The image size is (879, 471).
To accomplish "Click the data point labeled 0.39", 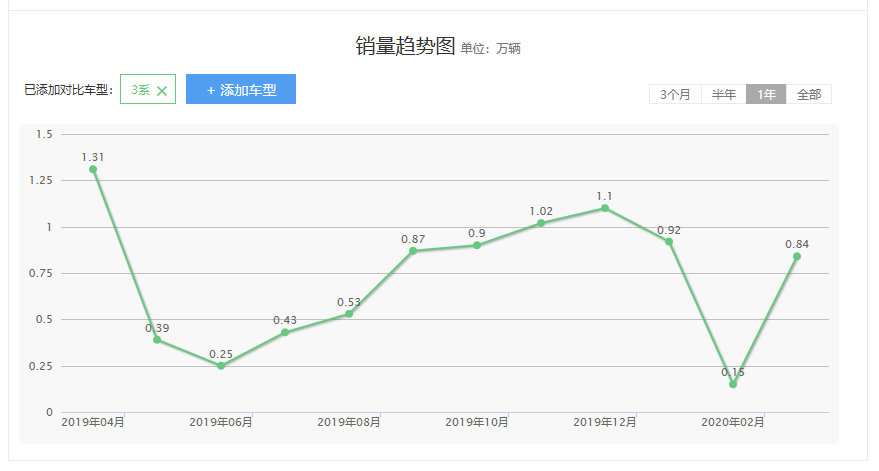I will tap(157, 340).
